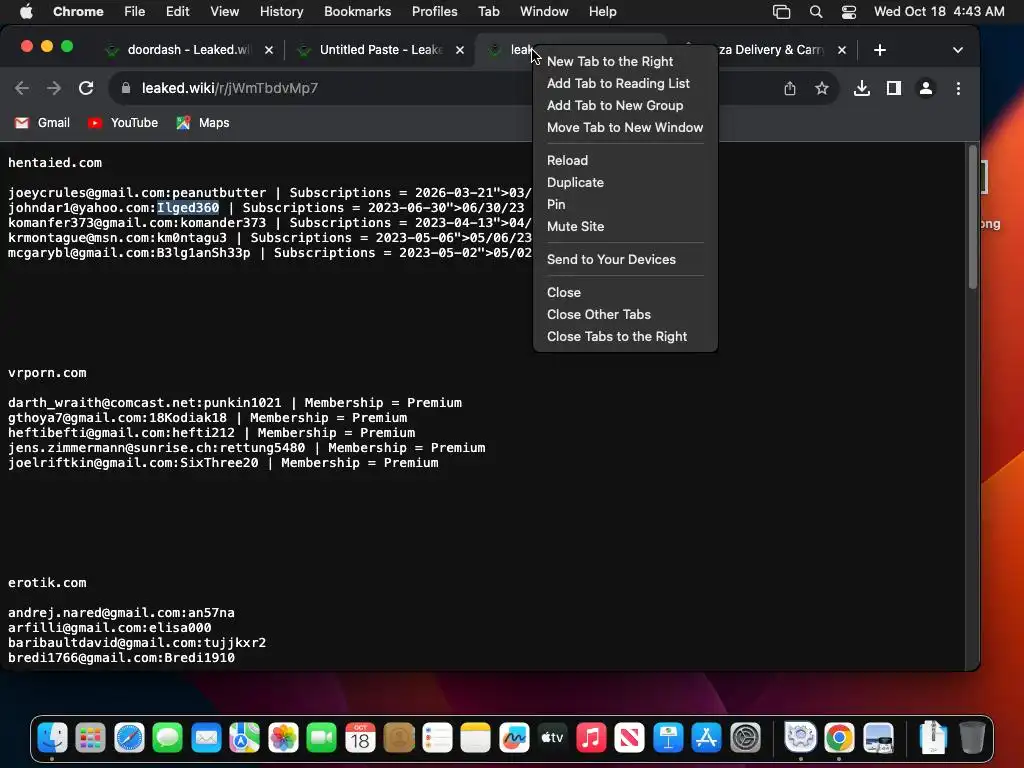Screen dimensions: 1024x768
Task: Close the doordash tab
Action: coord(268,50)
